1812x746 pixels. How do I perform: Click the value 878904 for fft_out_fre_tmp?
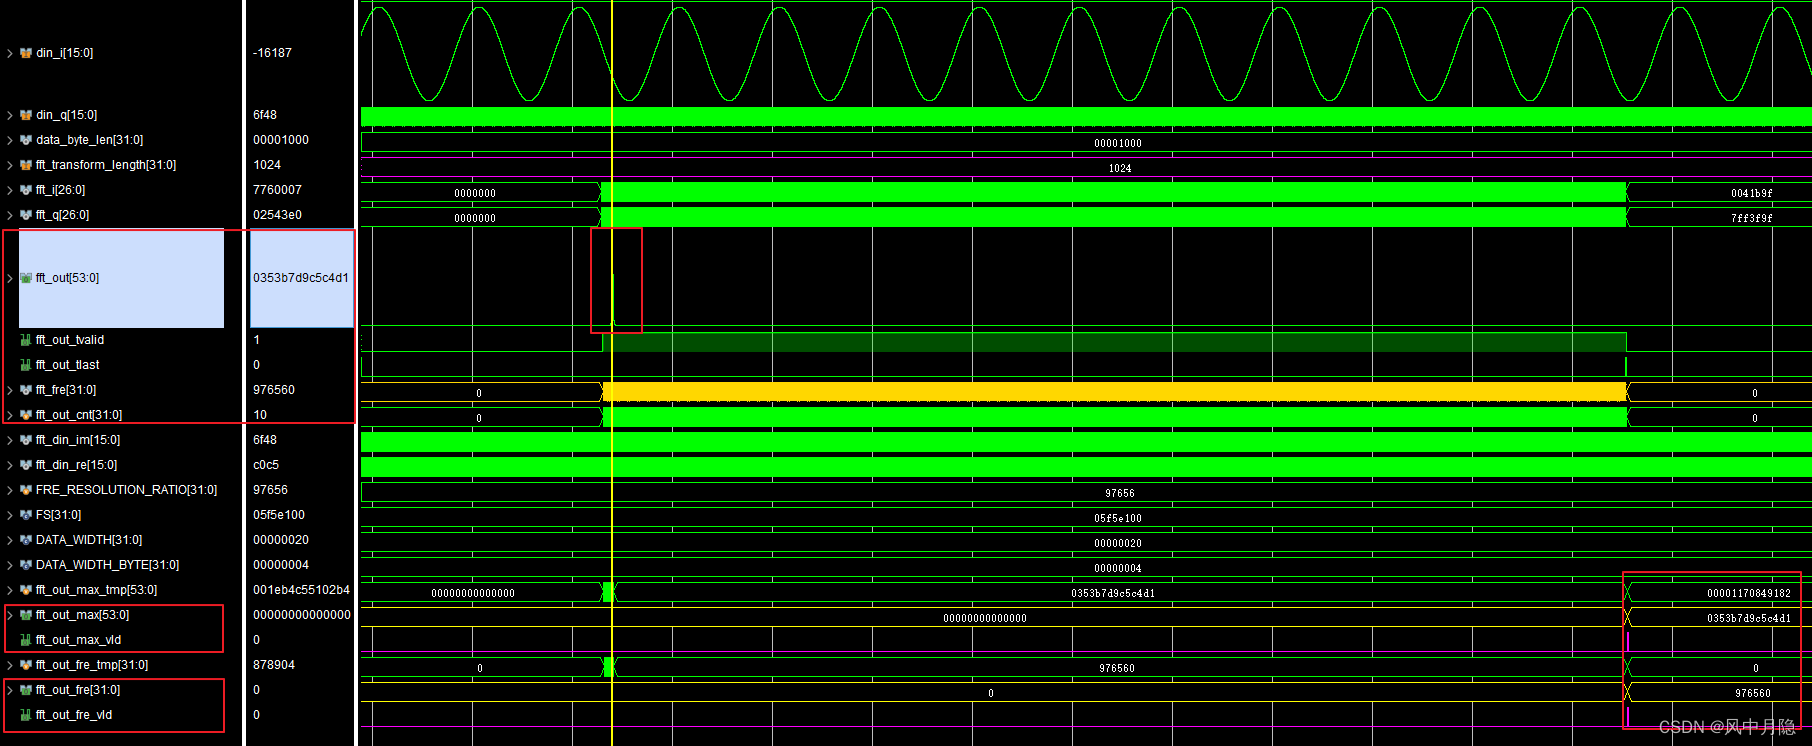tap(273, 665)
